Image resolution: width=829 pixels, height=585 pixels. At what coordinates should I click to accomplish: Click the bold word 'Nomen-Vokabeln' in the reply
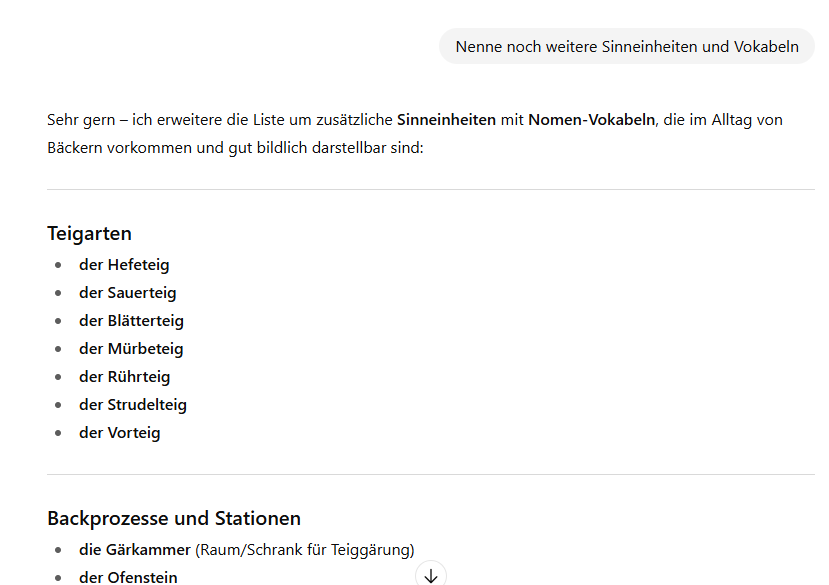[x=591, y=120]
